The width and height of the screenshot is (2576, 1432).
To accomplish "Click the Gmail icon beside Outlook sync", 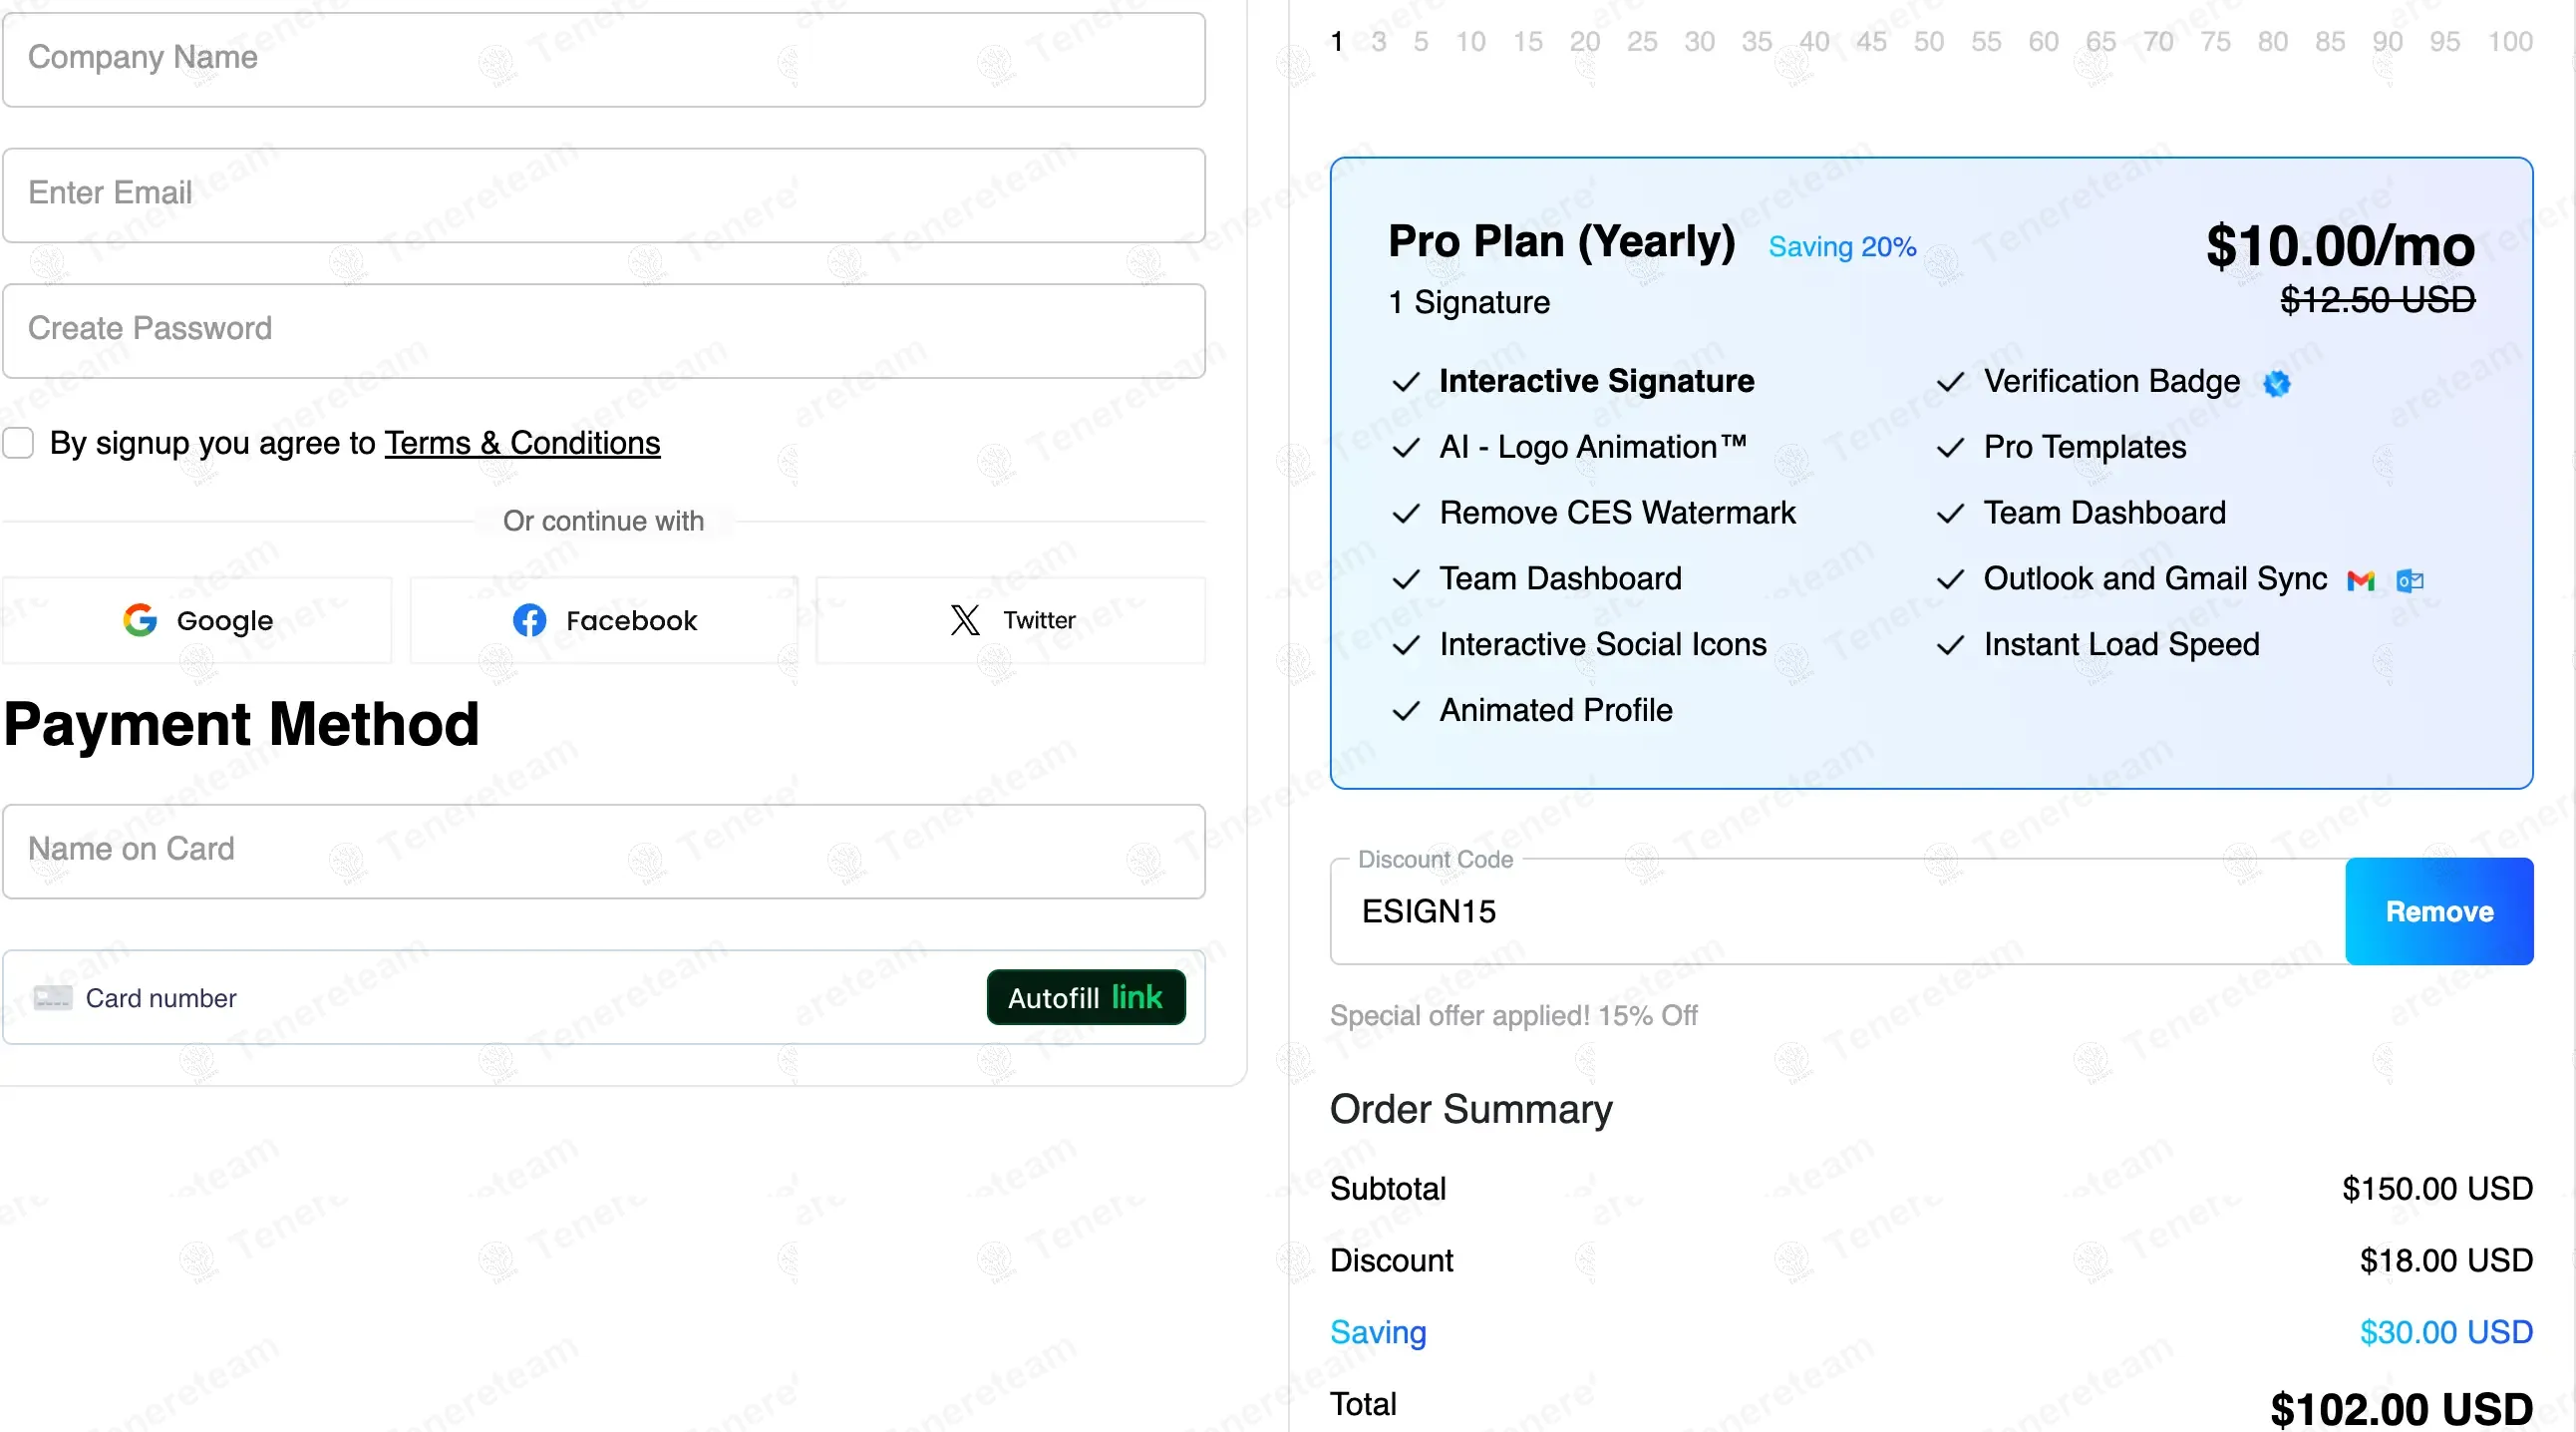I will pos(2361,580).
